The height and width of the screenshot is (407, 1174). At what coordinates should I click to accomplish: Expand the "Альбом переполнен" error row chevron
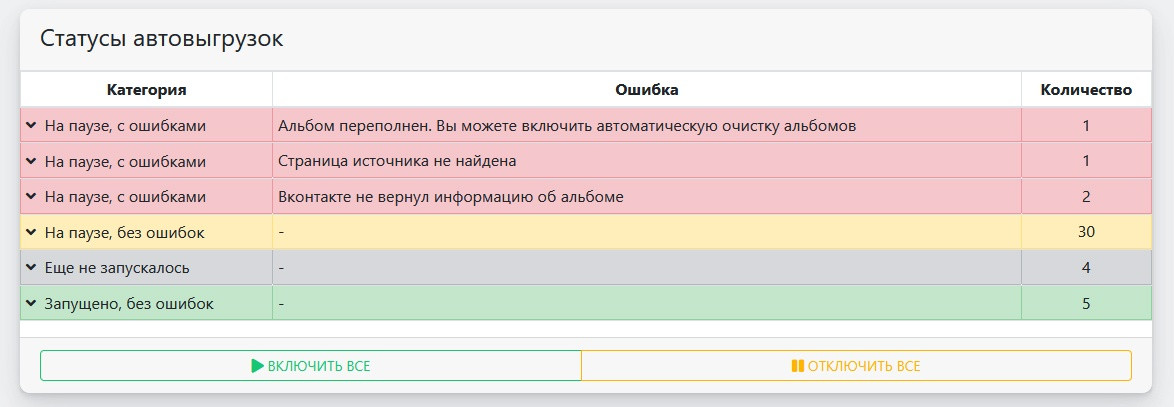coord(31,126)
